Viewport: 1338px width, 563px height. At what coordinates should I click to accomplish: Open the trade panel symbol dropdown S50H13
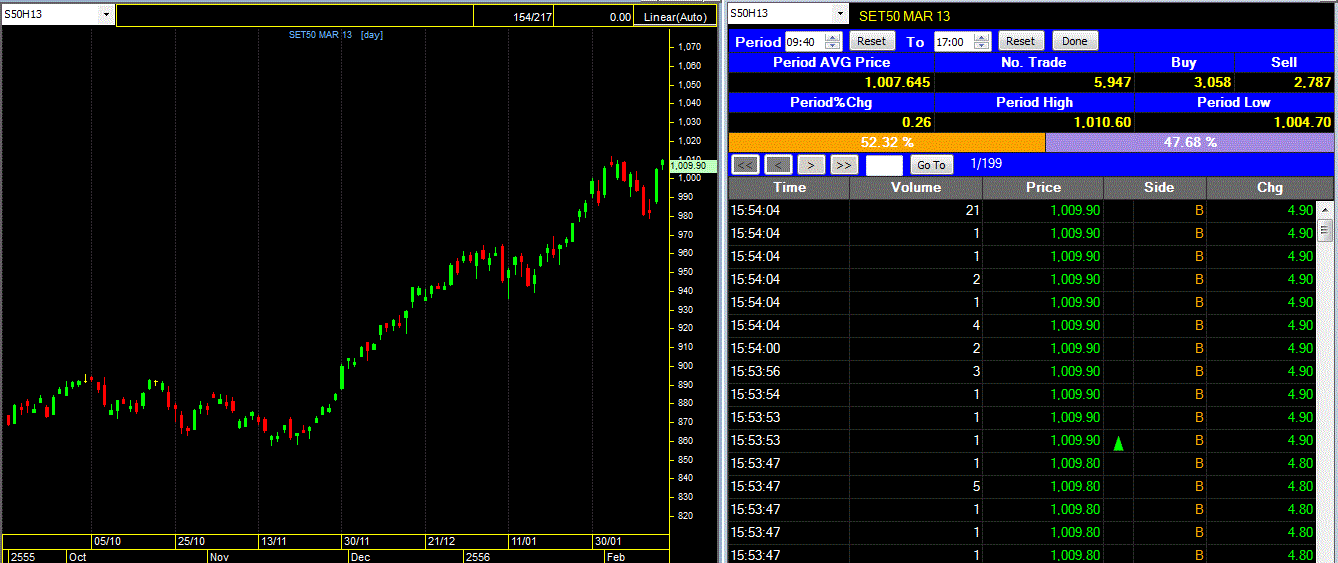pyautogui.click(x=839, y=14)
